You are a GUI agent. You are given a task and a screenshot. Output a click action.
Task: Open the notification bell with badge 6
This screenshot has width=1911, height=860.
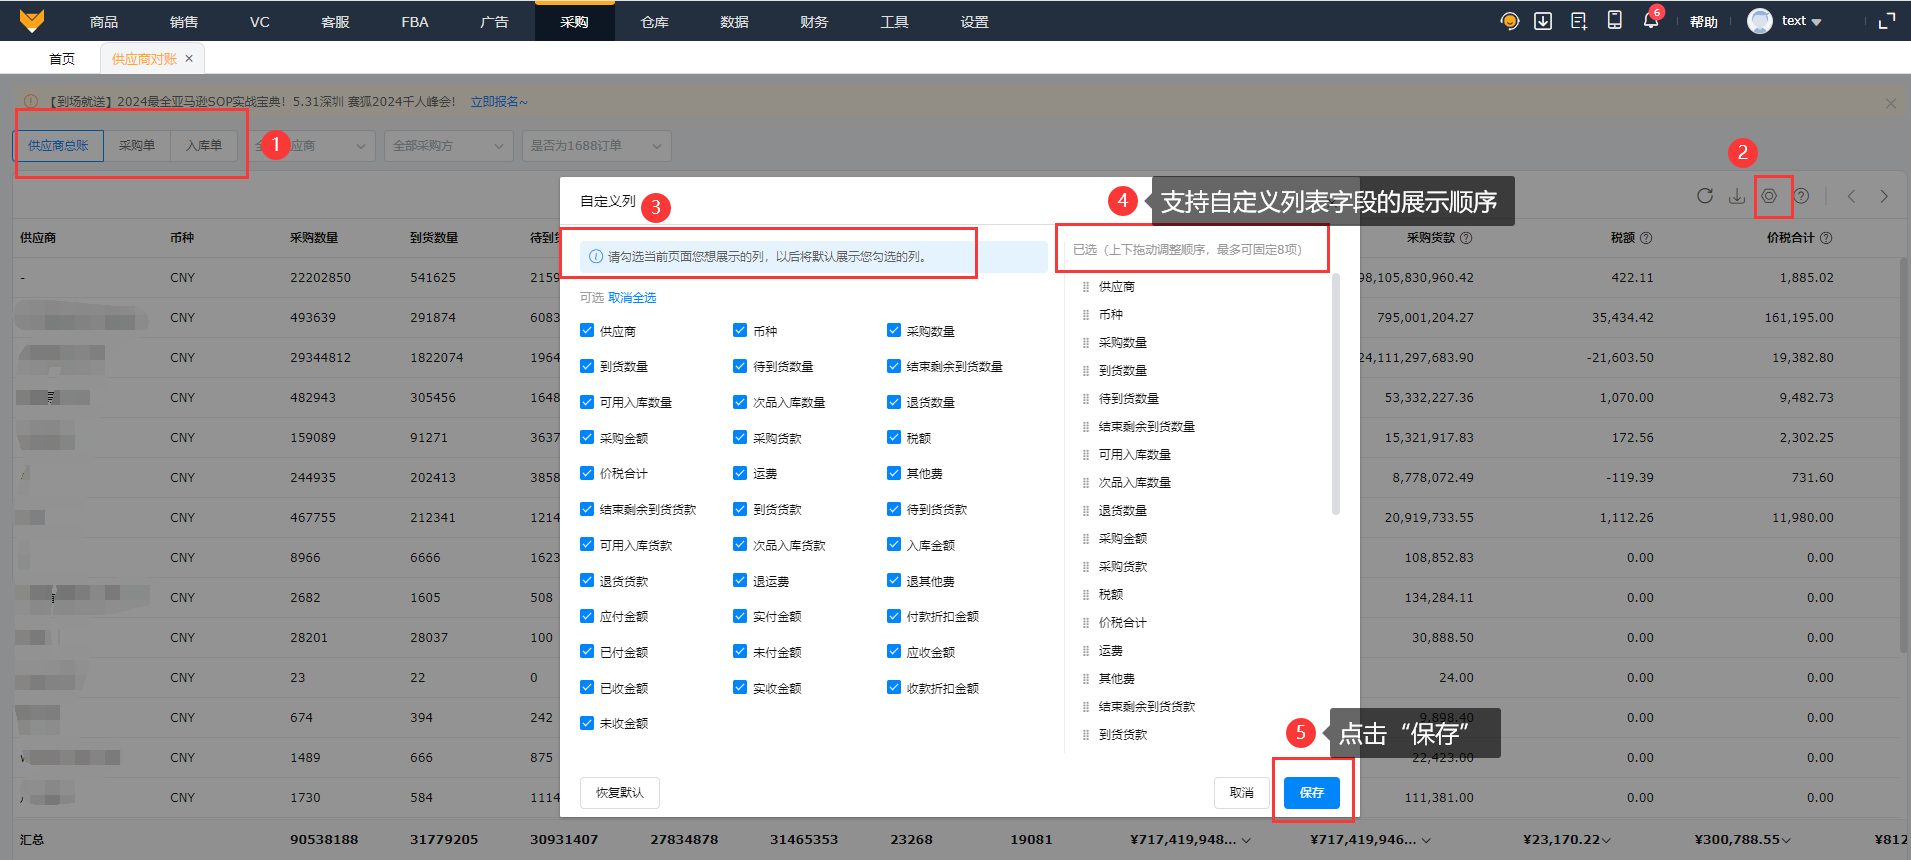[x=1650, y=20]
